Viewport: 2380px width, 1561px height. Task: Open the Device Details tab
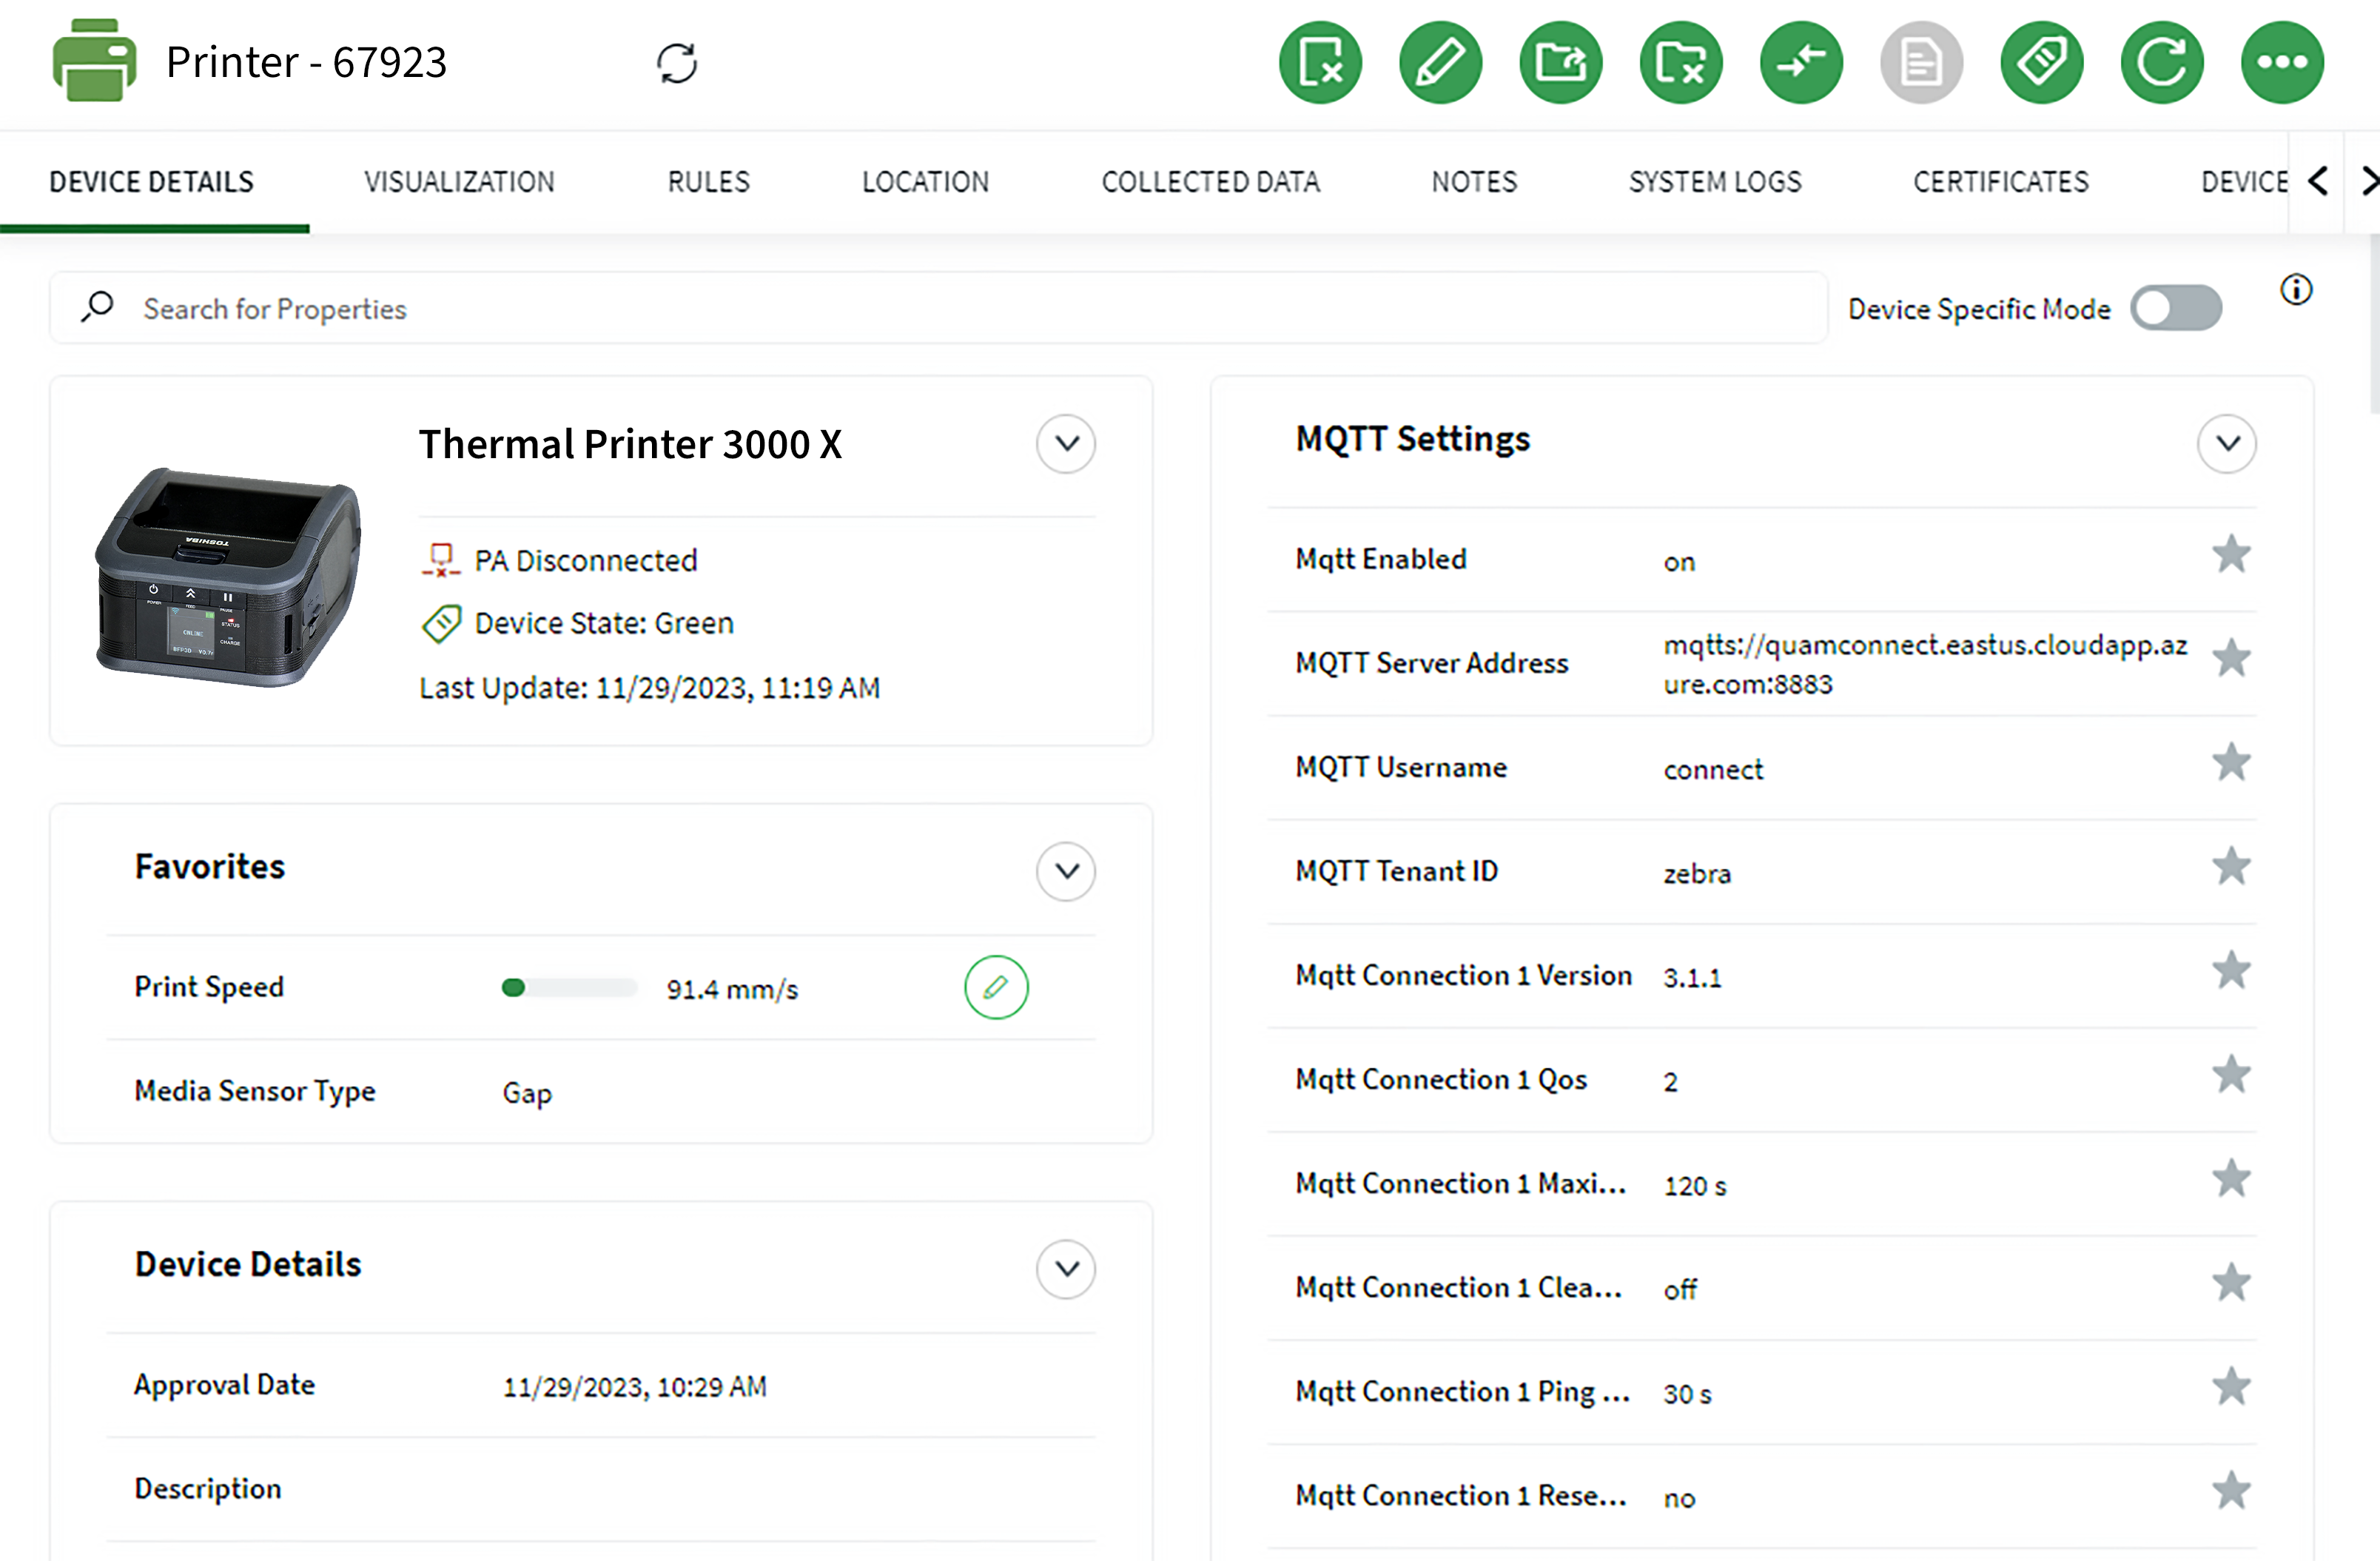(x=152, y=182)
